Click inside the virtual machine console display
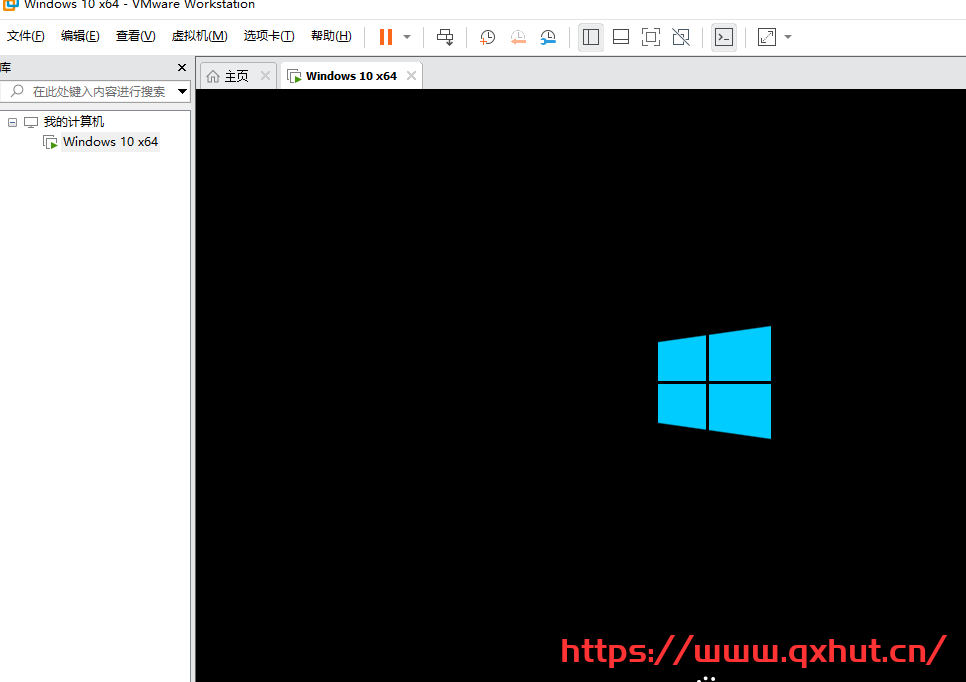 (581, 385)
